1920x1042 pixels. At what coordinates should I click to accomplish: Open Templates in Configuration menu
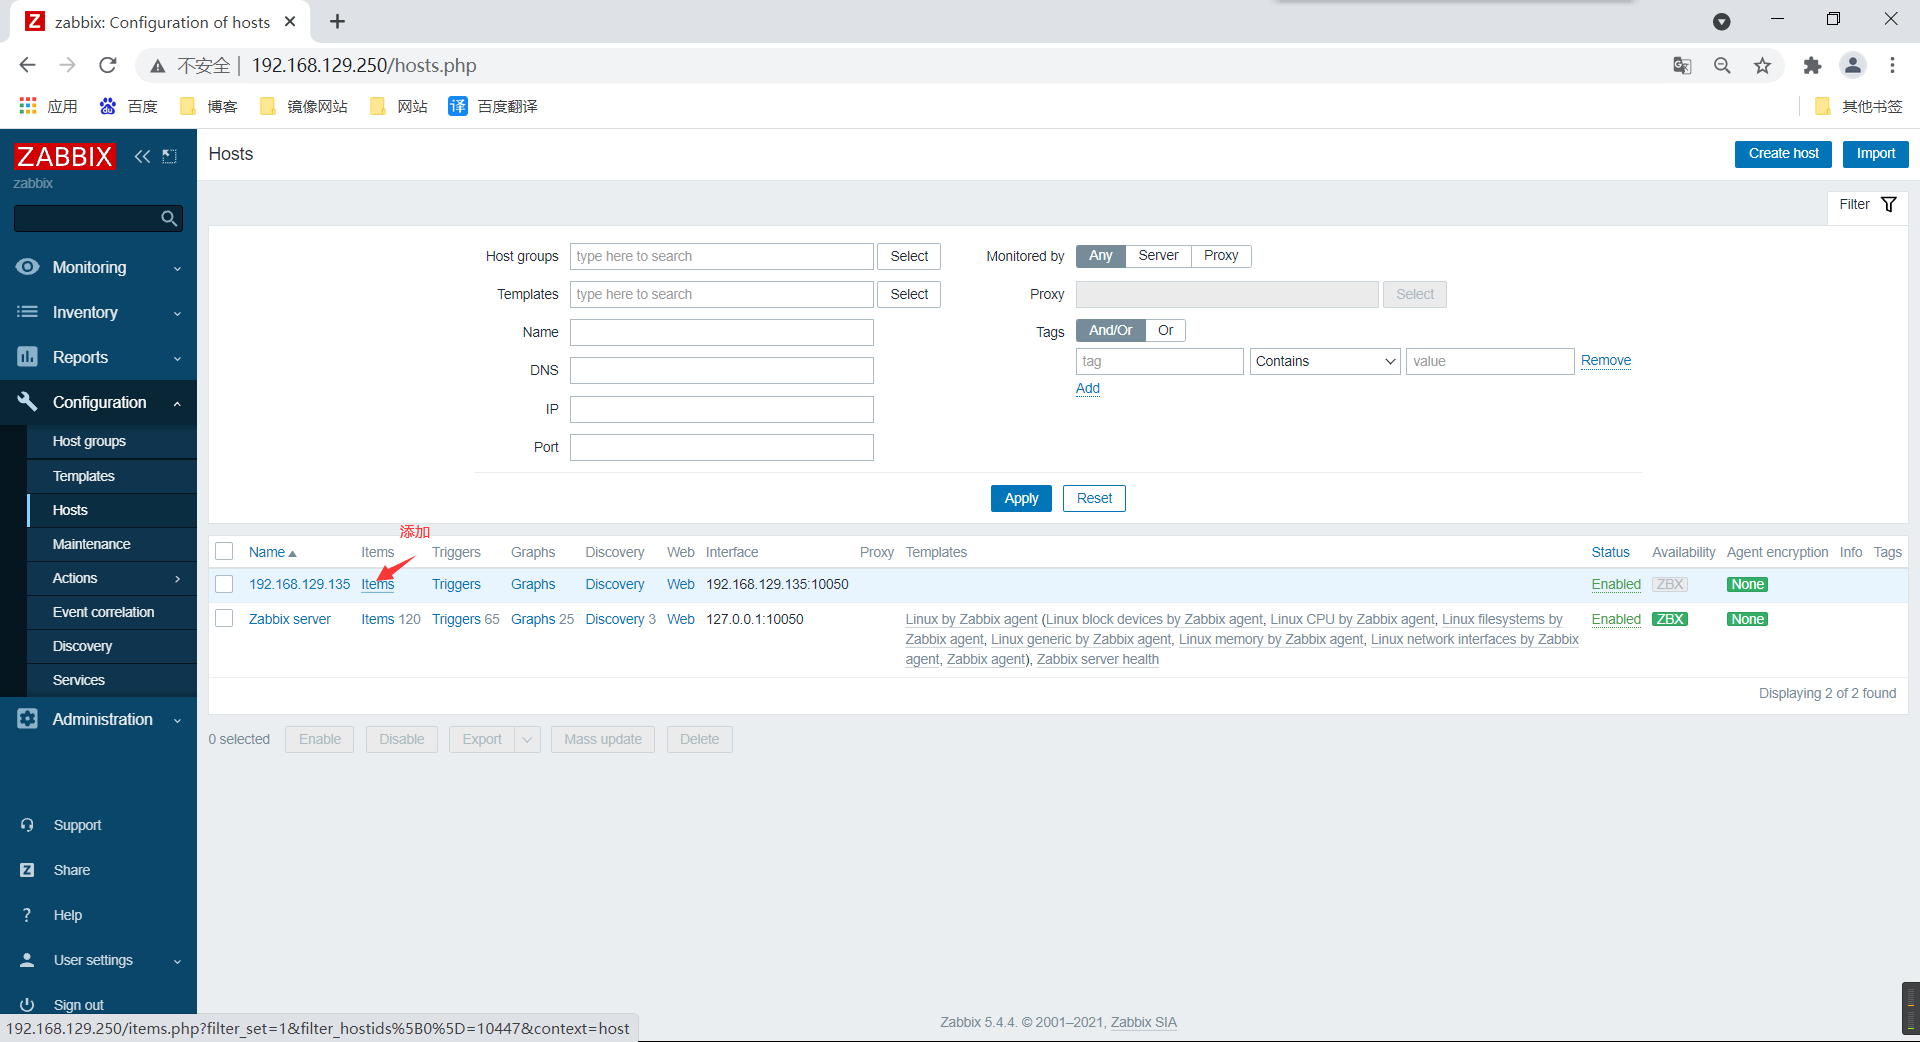tap(84, 476)
